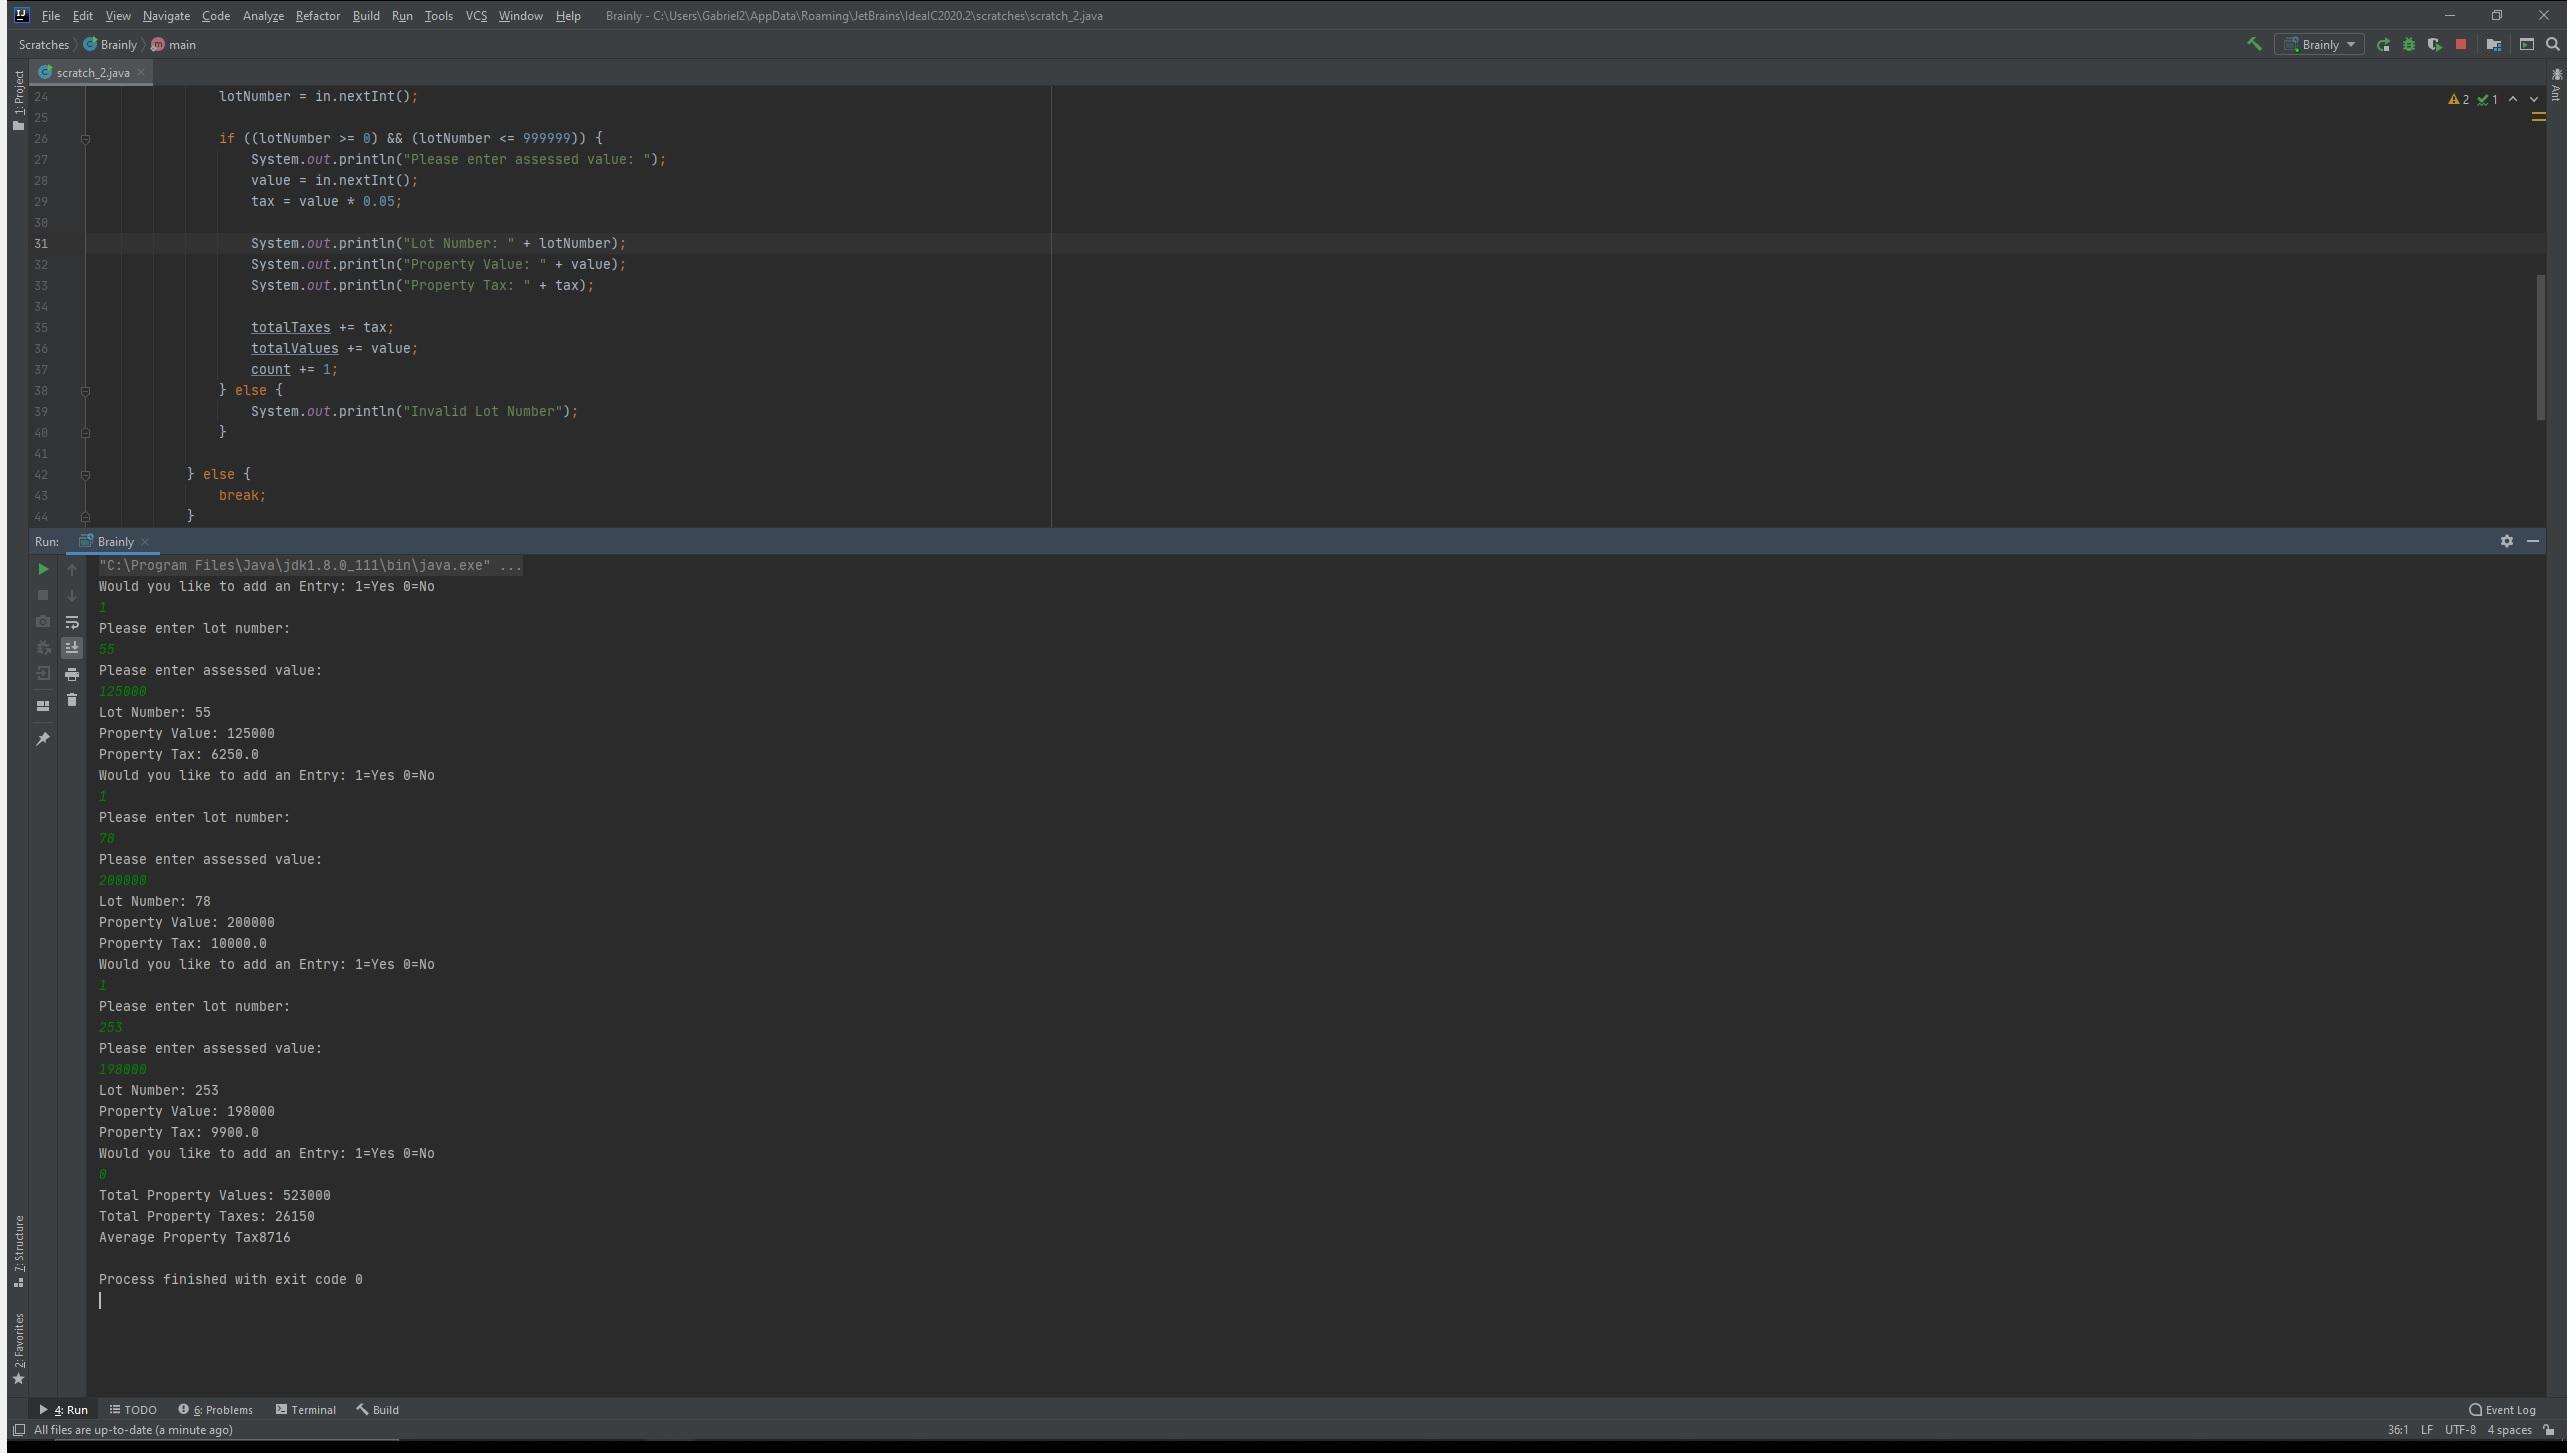Pin the Brainly run tab
Screen dimensions: 2567x1453
(43, 739)
